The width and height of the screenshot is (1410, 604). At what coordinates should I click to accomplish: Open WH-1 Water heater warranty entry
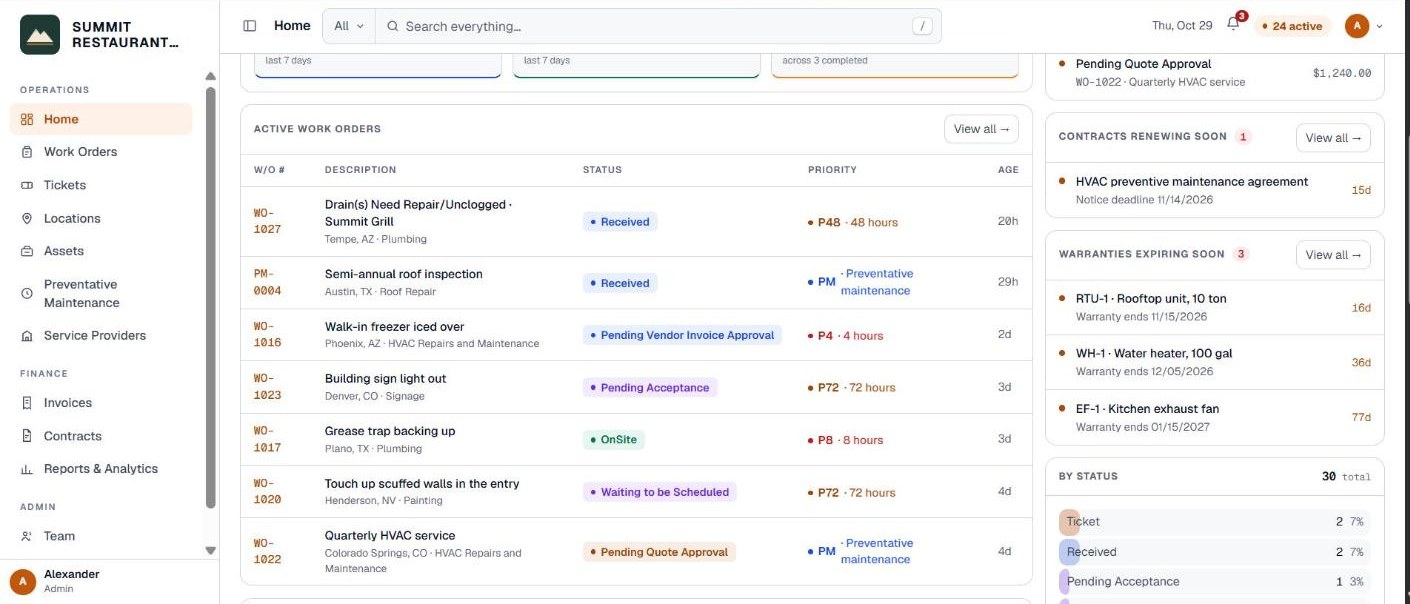coord(1215,362)
